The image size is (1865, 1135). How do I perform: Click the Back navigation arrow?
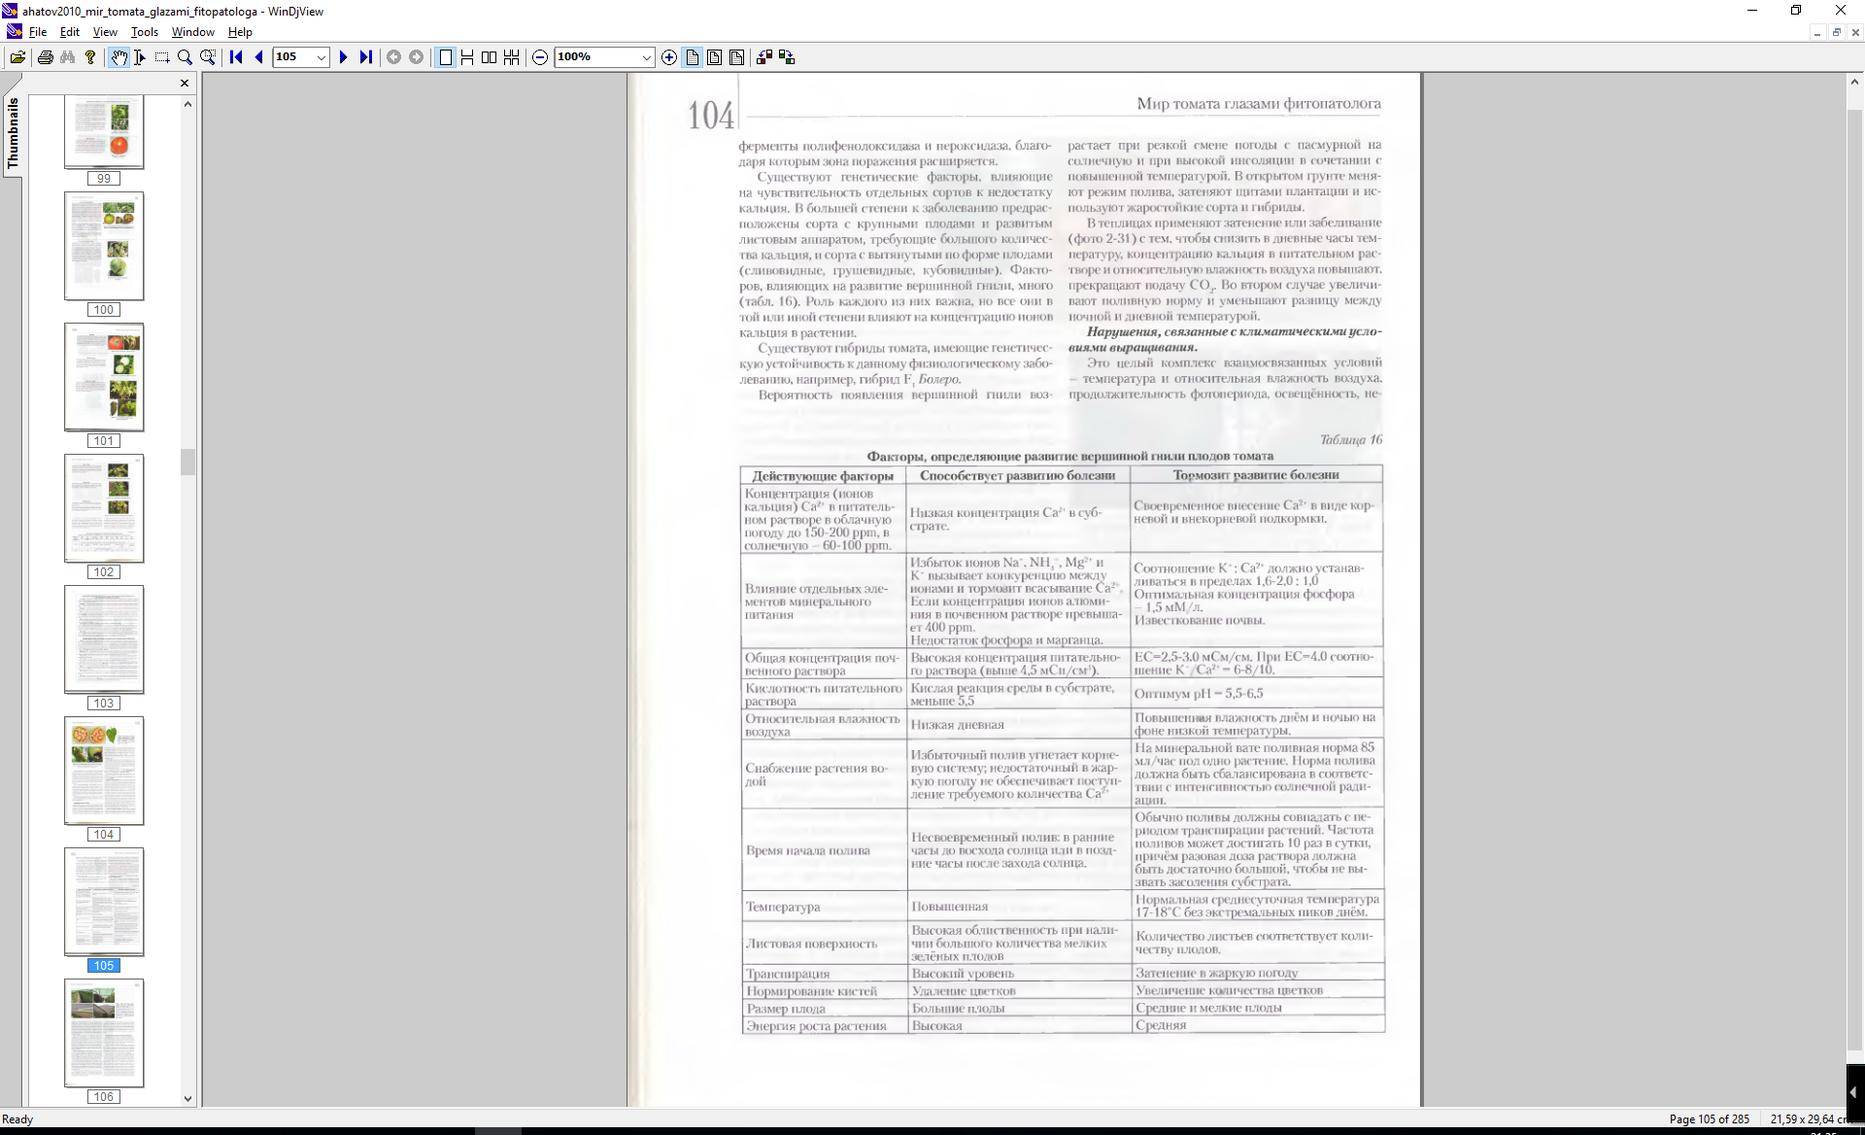point(394,57)
